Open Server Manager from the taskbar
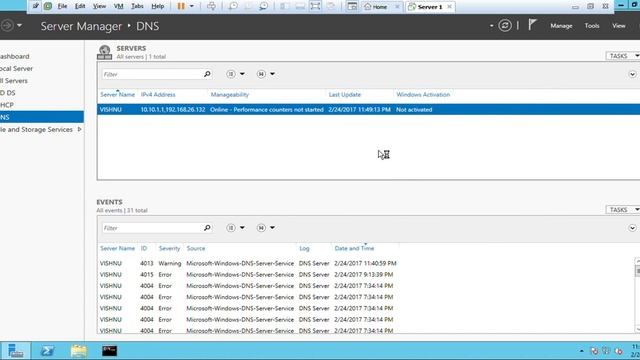Screen dimensions: 640x360 point(15,351)
